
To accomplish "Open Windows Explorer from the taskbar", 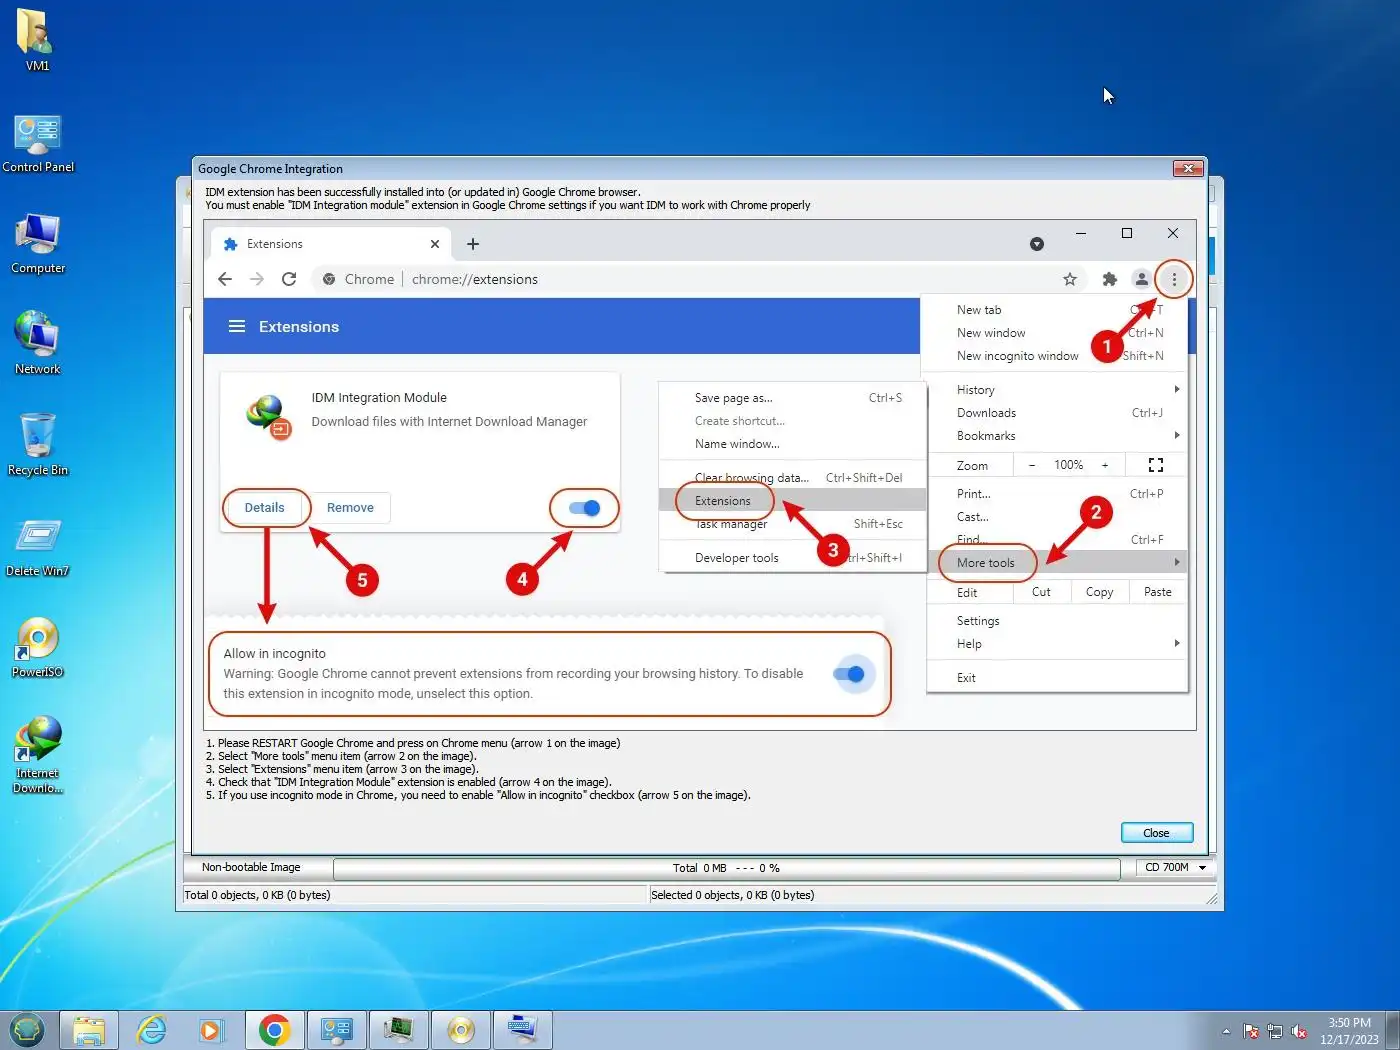I will click(x=89, y=1030).
